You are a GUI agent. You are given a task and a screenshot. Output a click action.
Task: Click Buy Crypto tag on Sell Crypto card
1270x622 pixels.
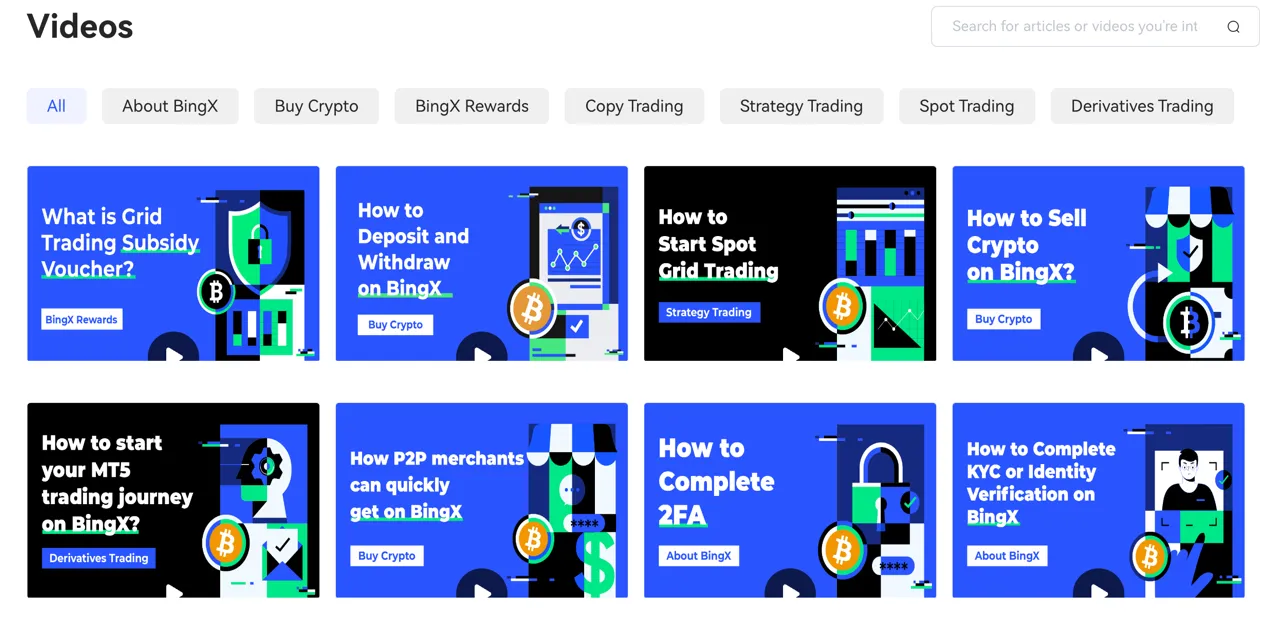(1004, 319)
